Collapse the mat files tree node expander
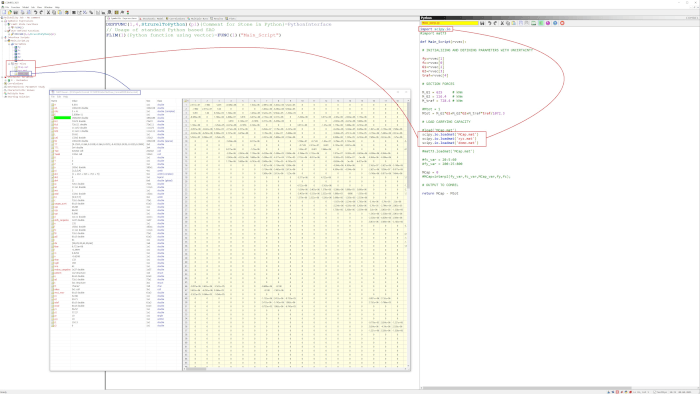This screenshot has height=394, width=700. (x=9, y=64)
